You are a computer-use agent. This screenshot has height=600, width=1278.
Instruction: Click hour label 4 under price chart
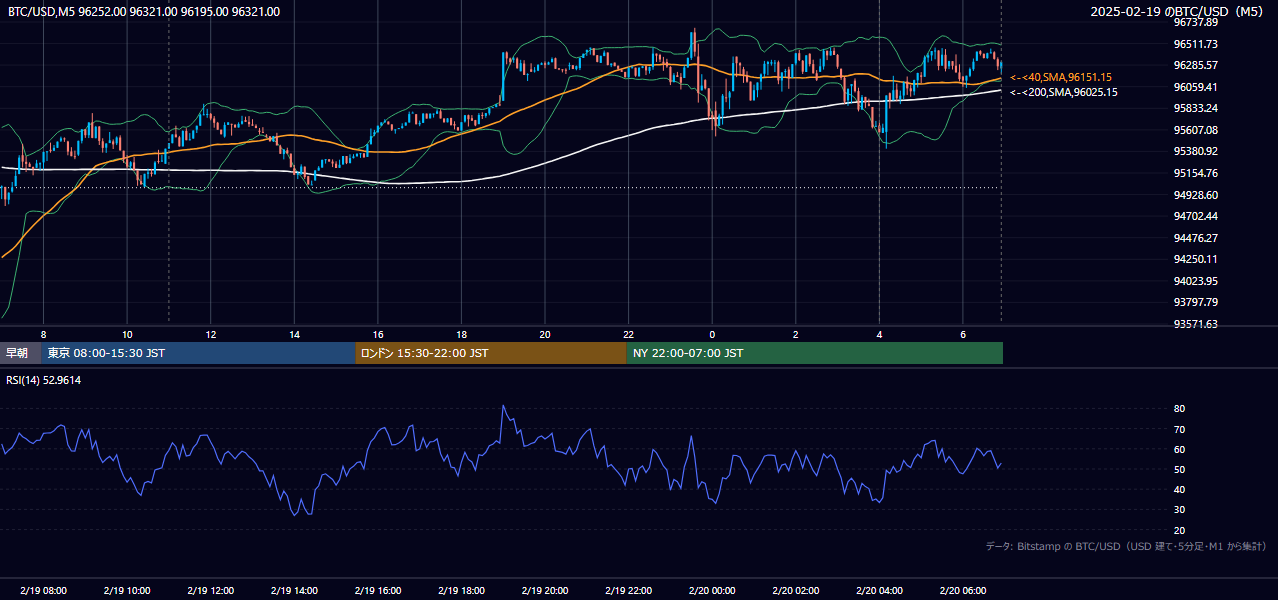(879, 334)
